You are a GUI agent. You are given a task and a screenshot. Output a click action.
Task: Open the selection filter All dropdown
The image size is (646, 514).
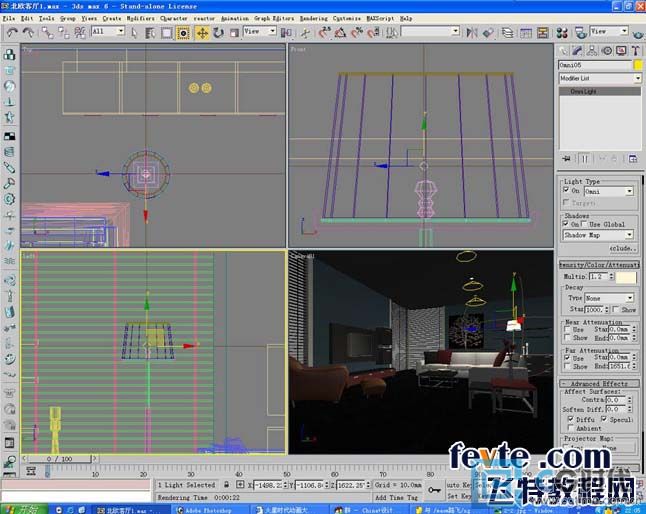pos(108,31)
